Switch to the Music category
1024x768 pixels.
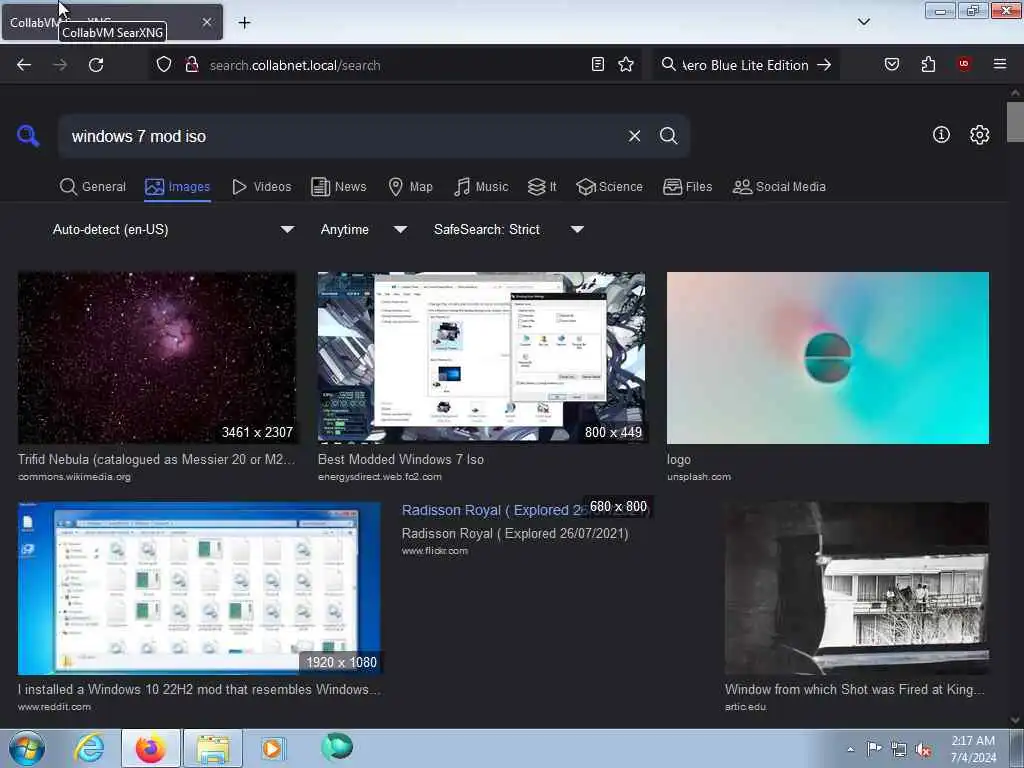pyautogui.click(x=481, y=187)
